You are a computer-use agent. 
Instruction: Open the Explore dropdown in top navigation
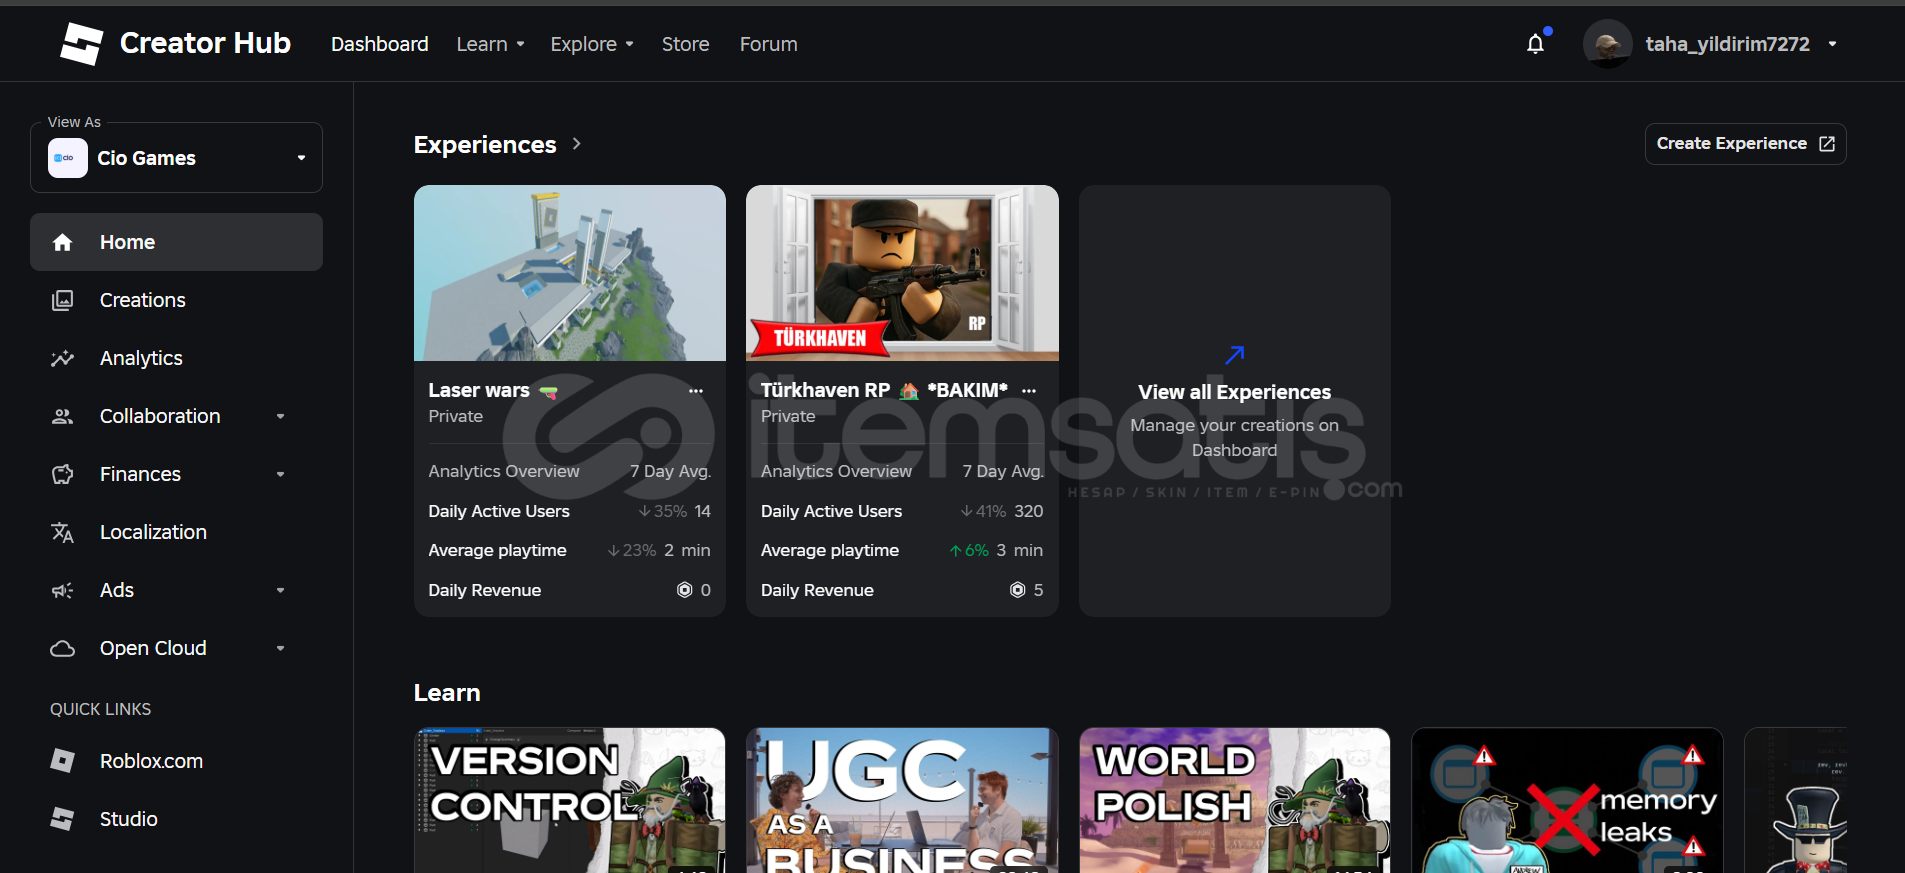592,44
